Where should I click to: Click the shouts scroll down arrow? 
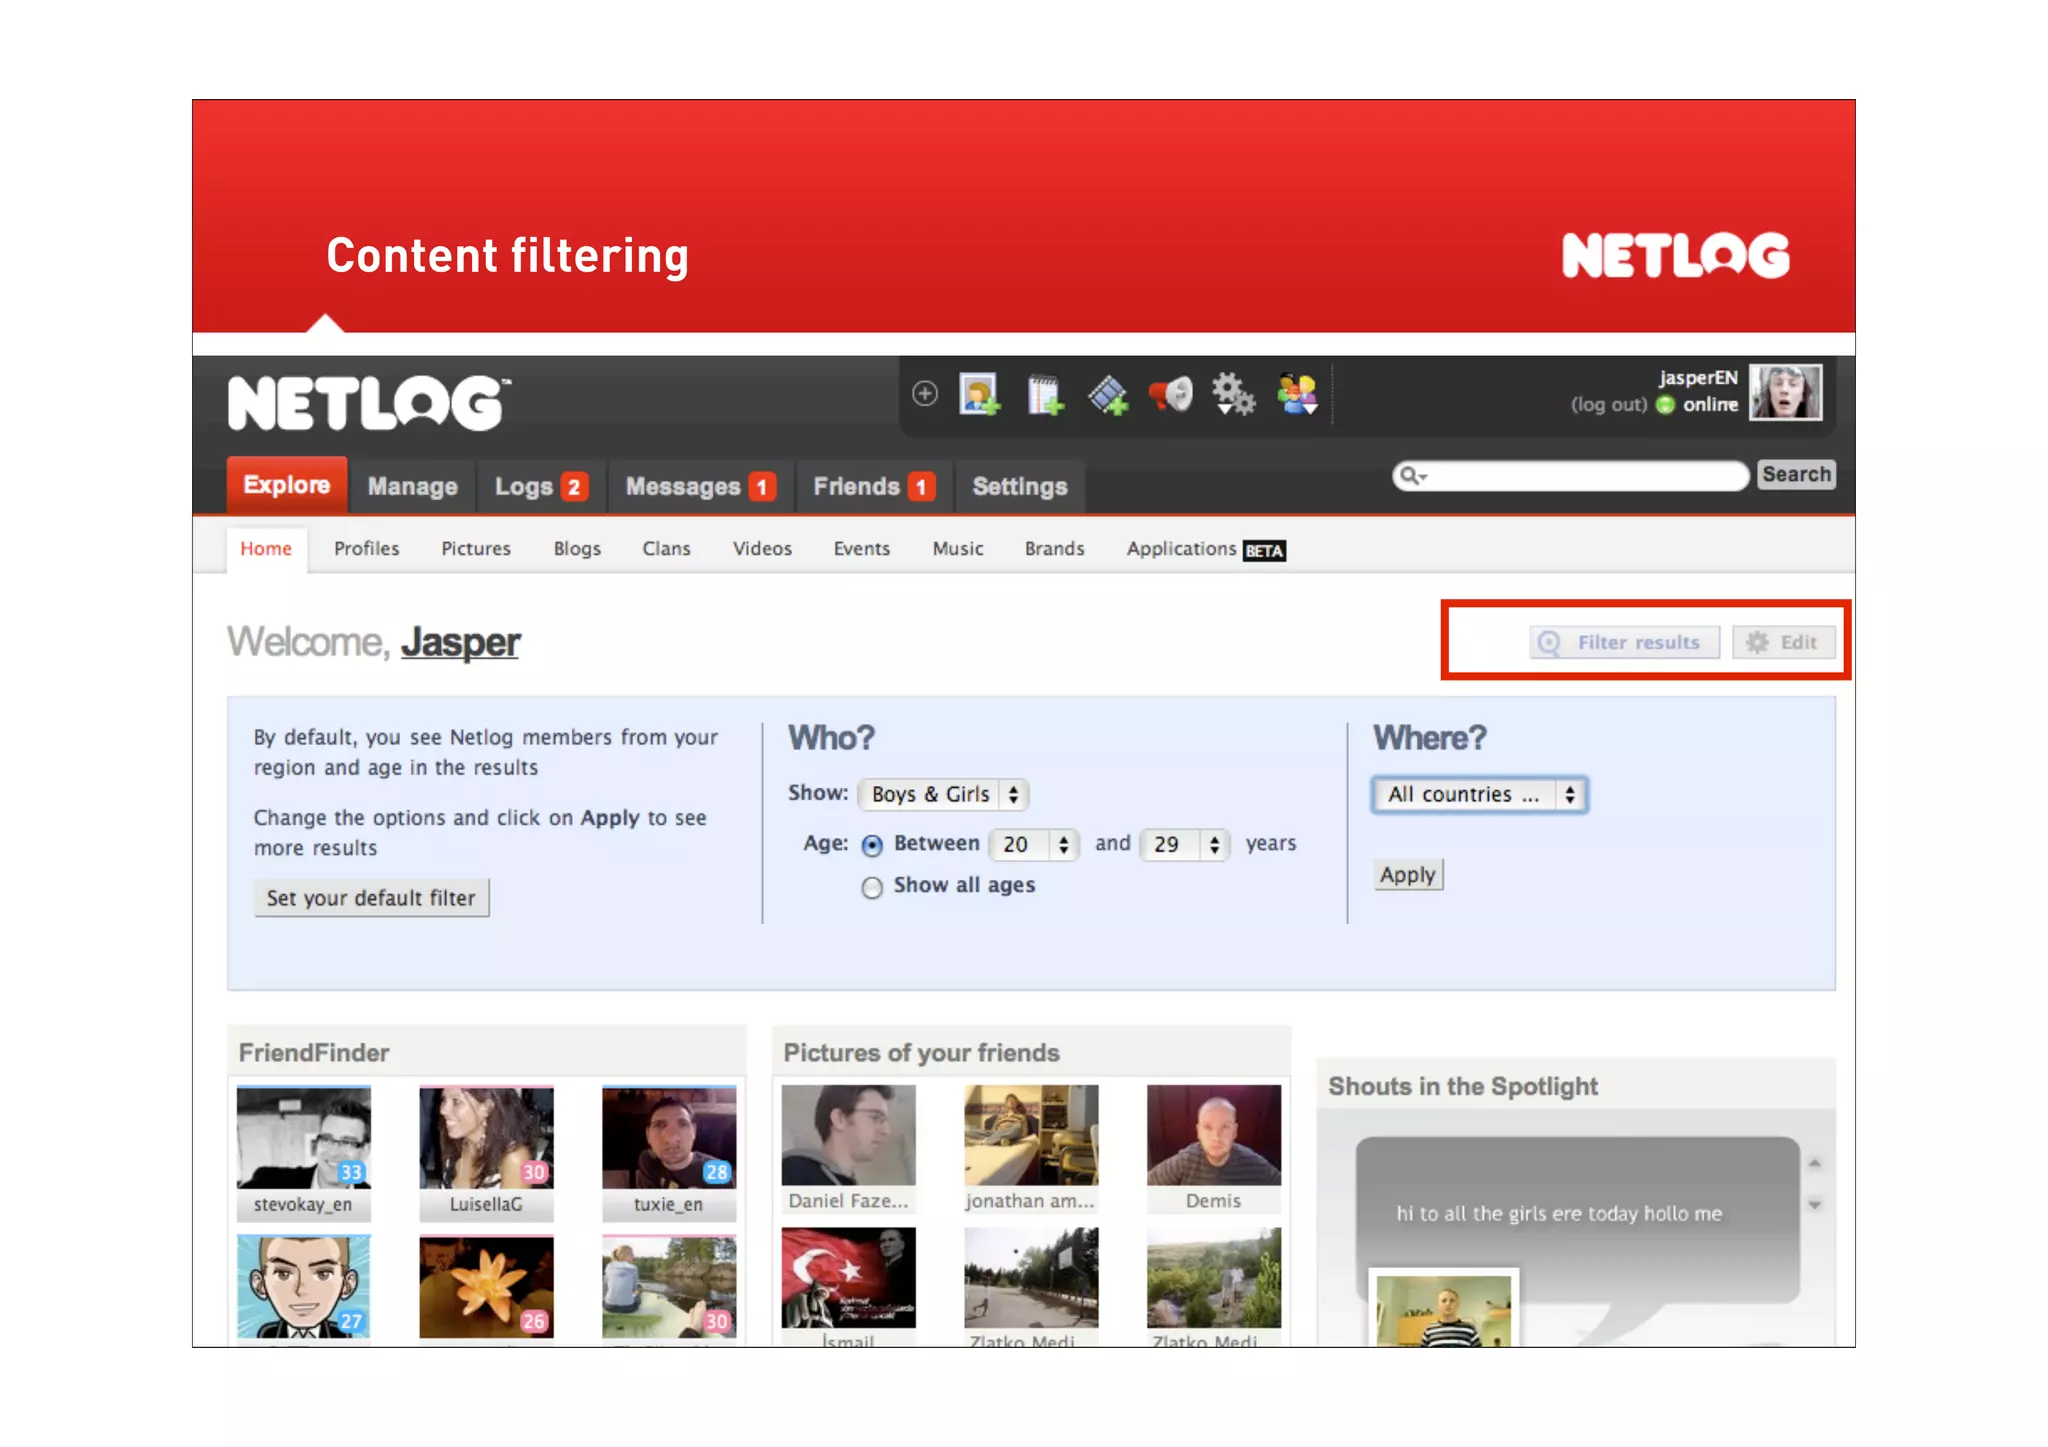point(1814,1205)
